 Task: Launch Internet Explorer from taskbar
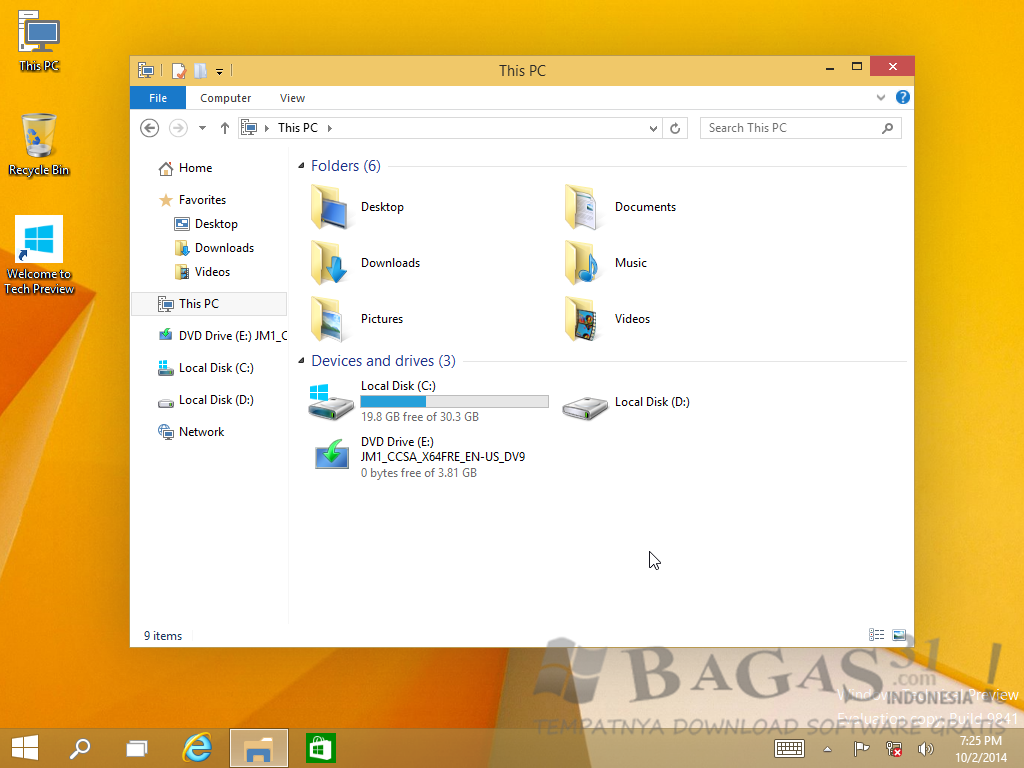tap(197, 748)
